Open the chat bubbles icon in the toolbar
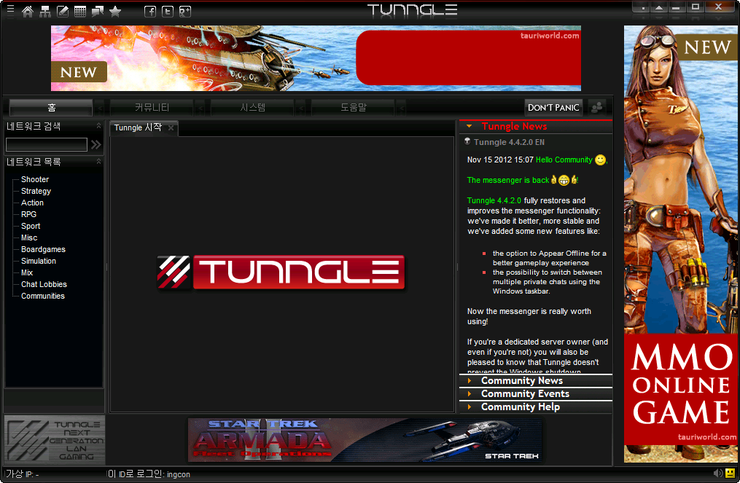The image size is (740, 483). 98,11
